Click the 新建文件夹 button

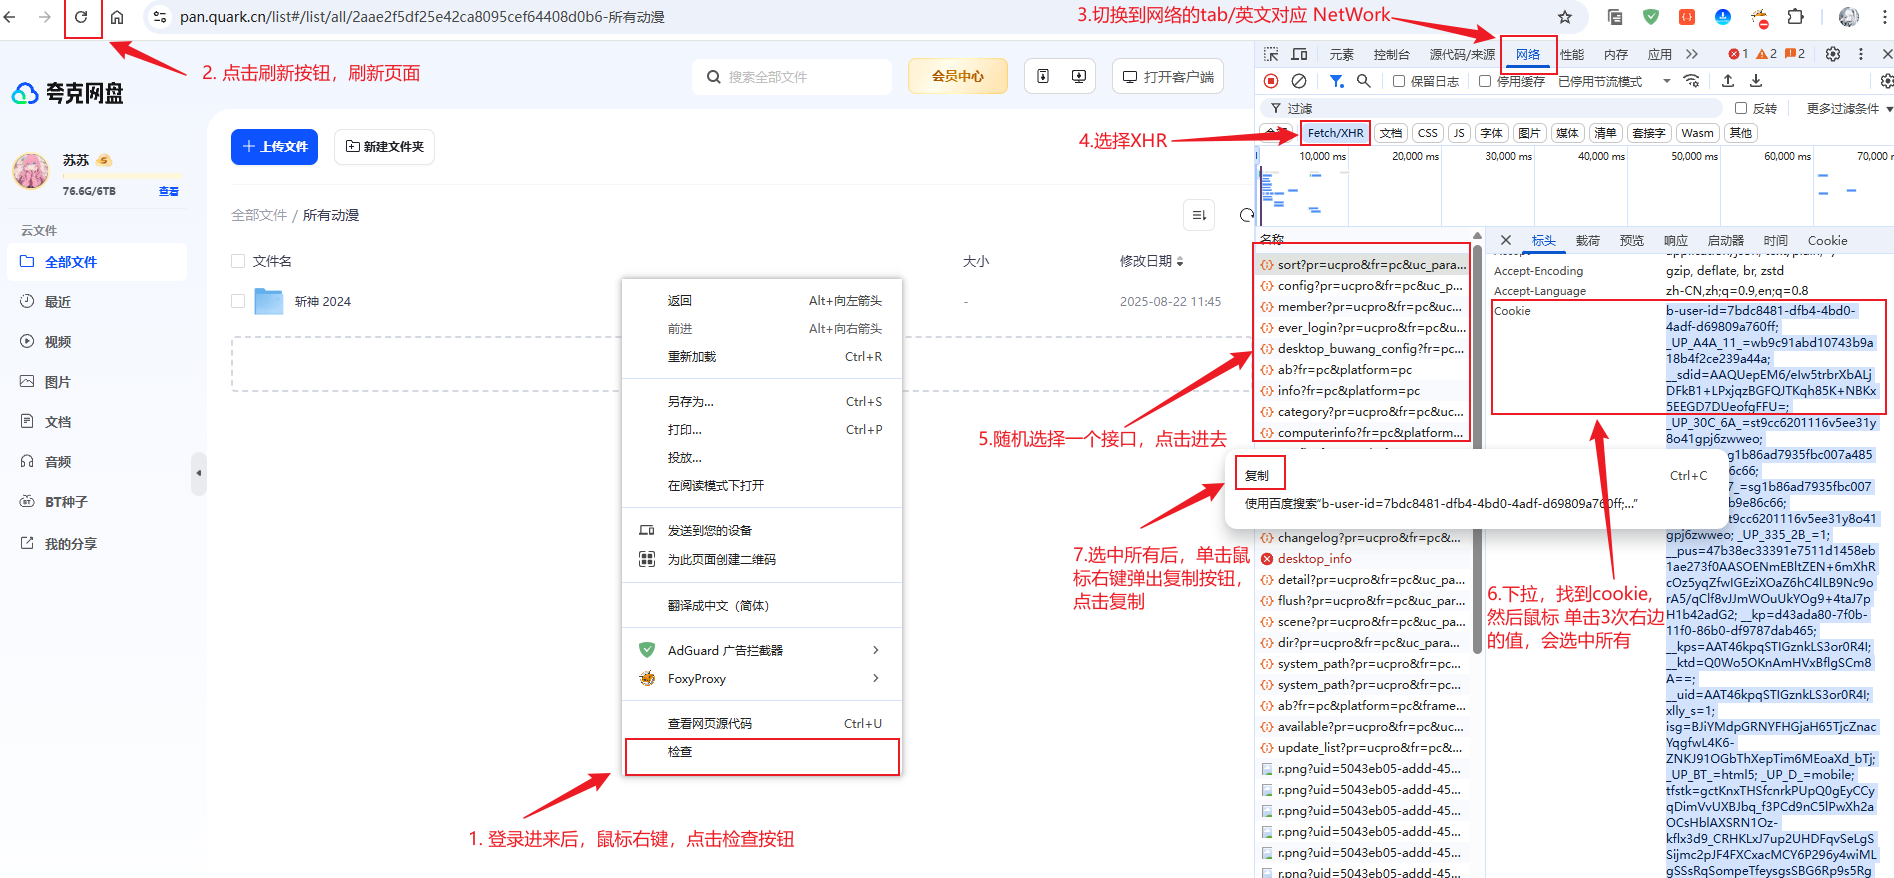point(384,147)
